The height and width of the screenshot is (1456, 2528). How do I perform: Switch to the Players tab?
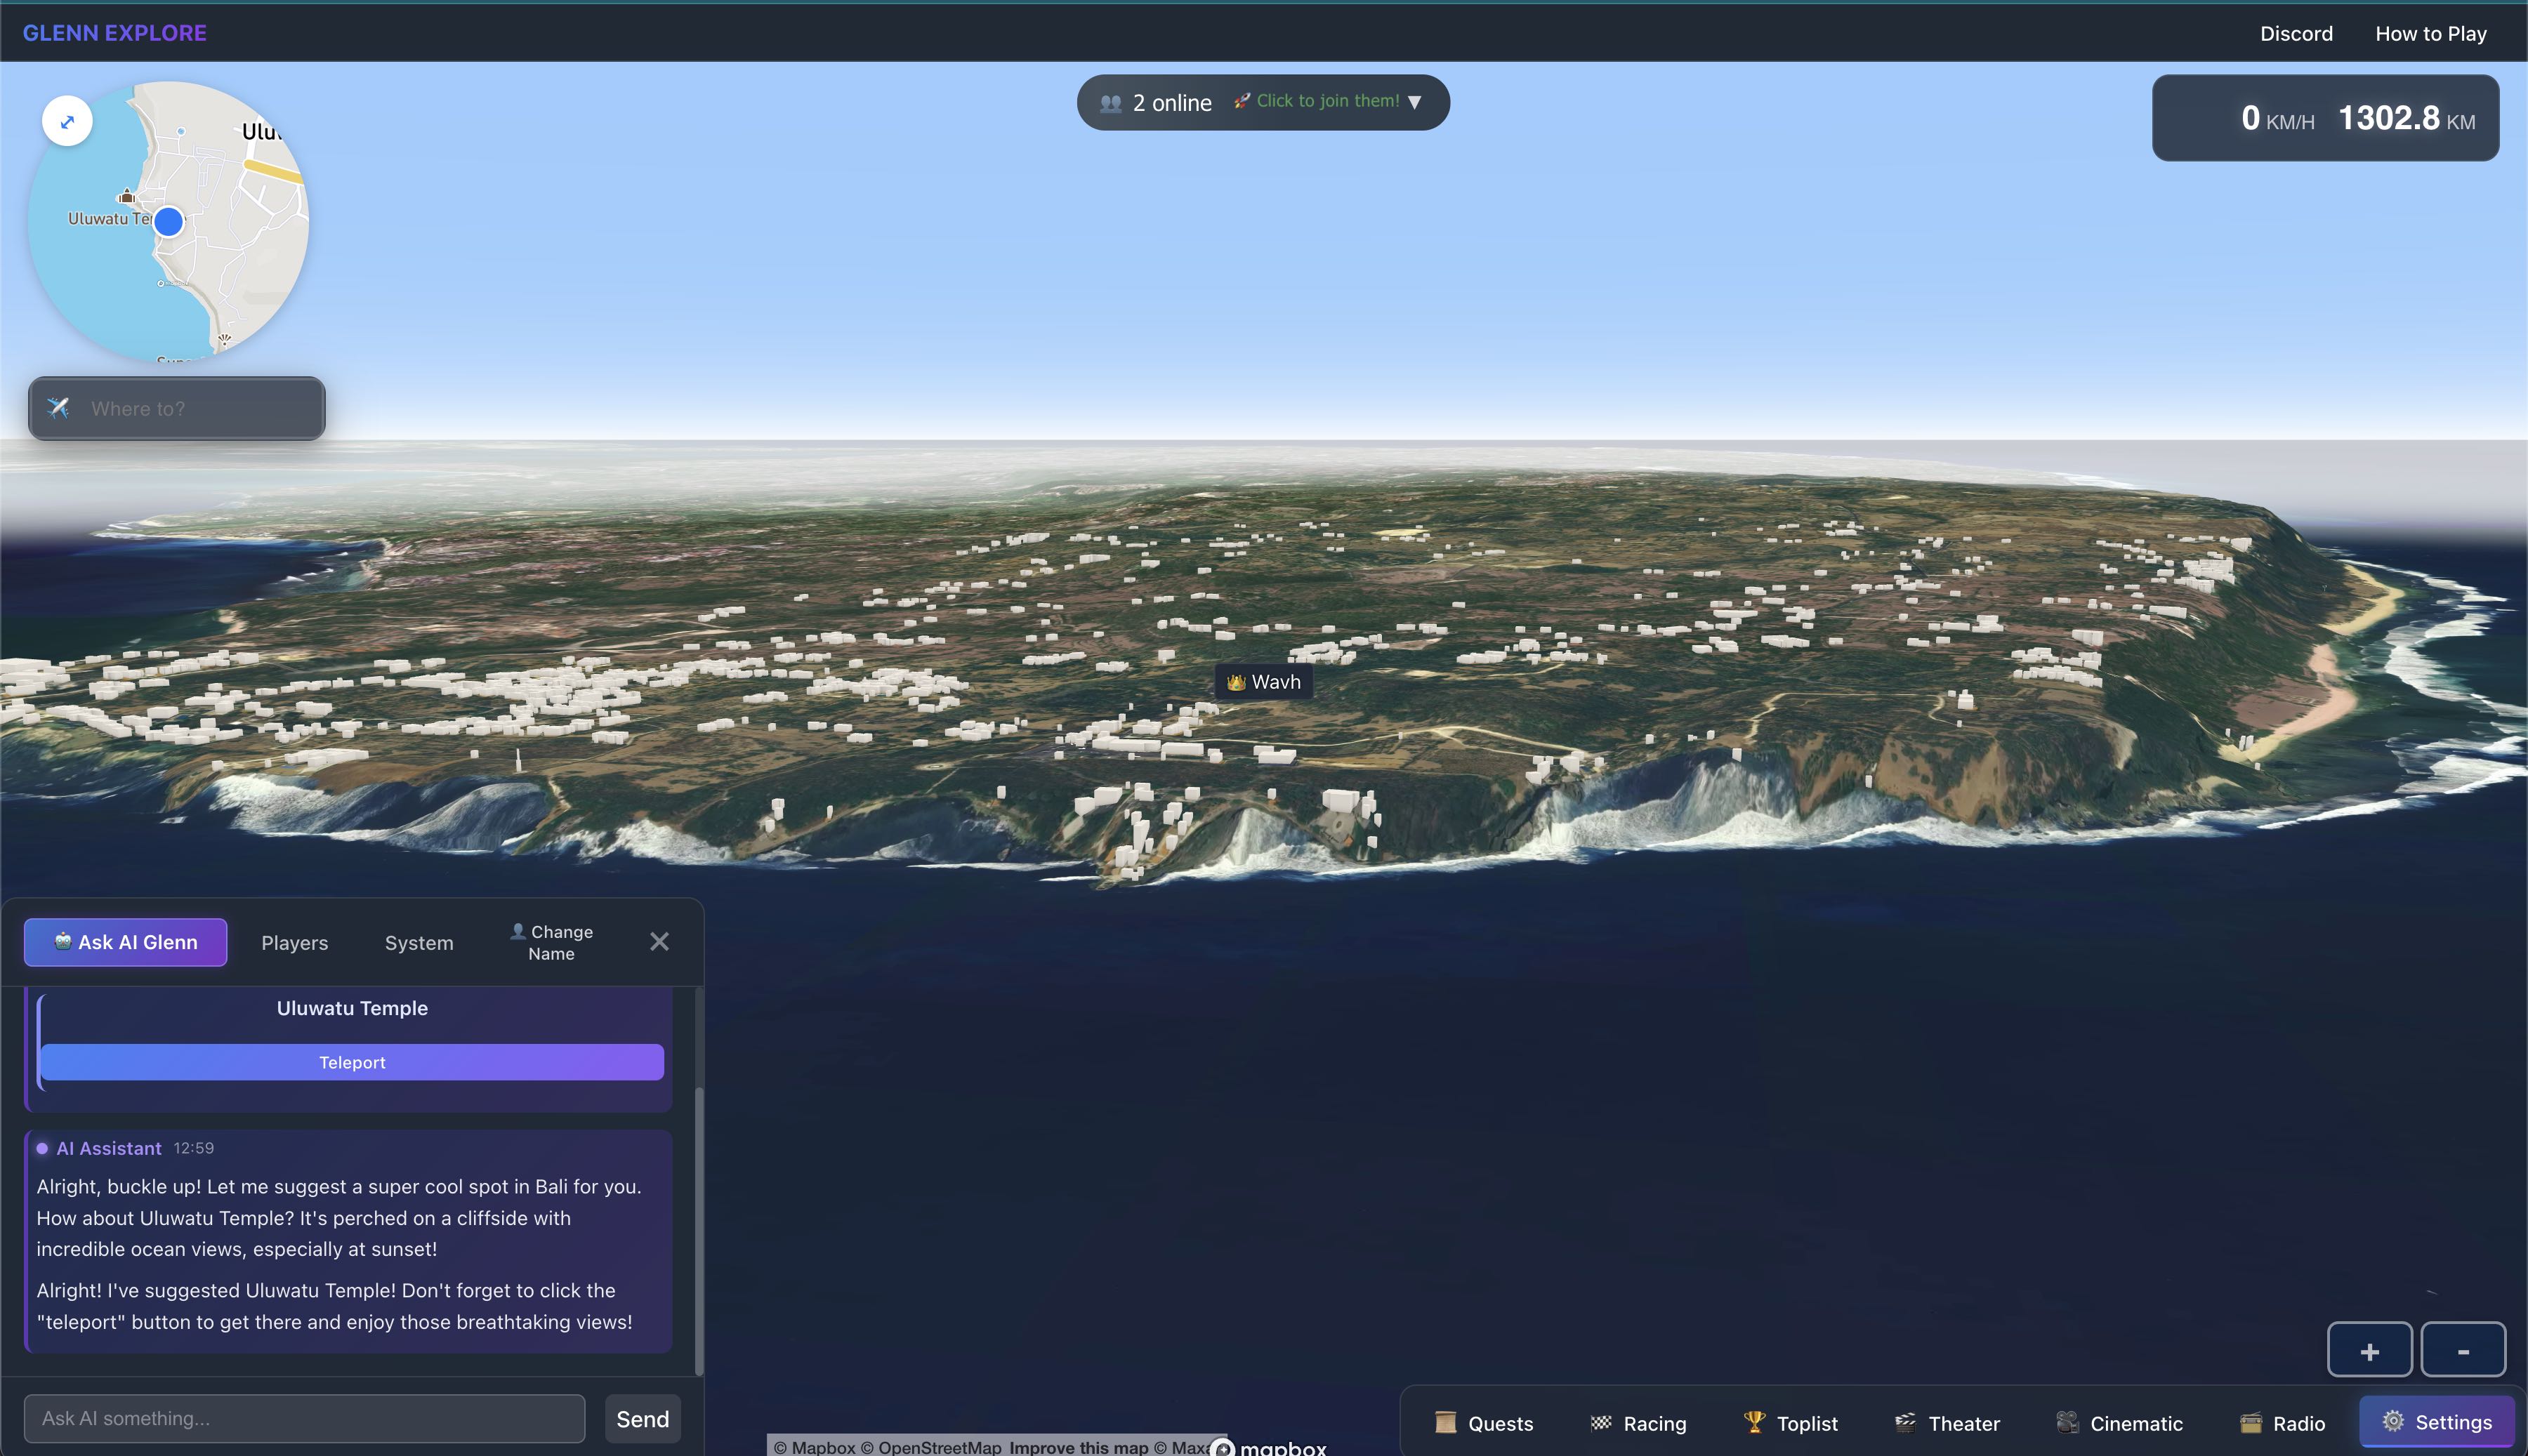(294, 942)
